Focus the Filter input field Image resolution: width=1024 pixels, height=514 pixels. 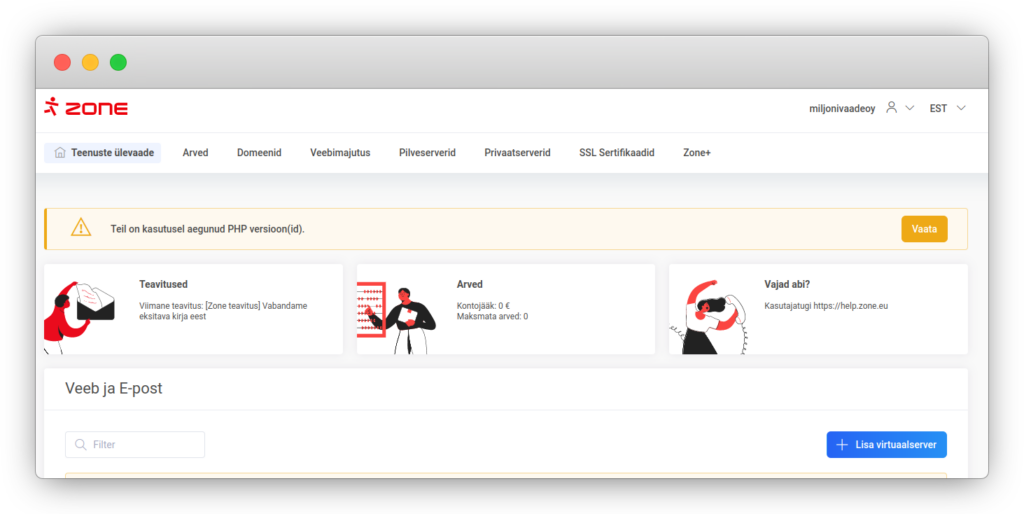[135, 445]
